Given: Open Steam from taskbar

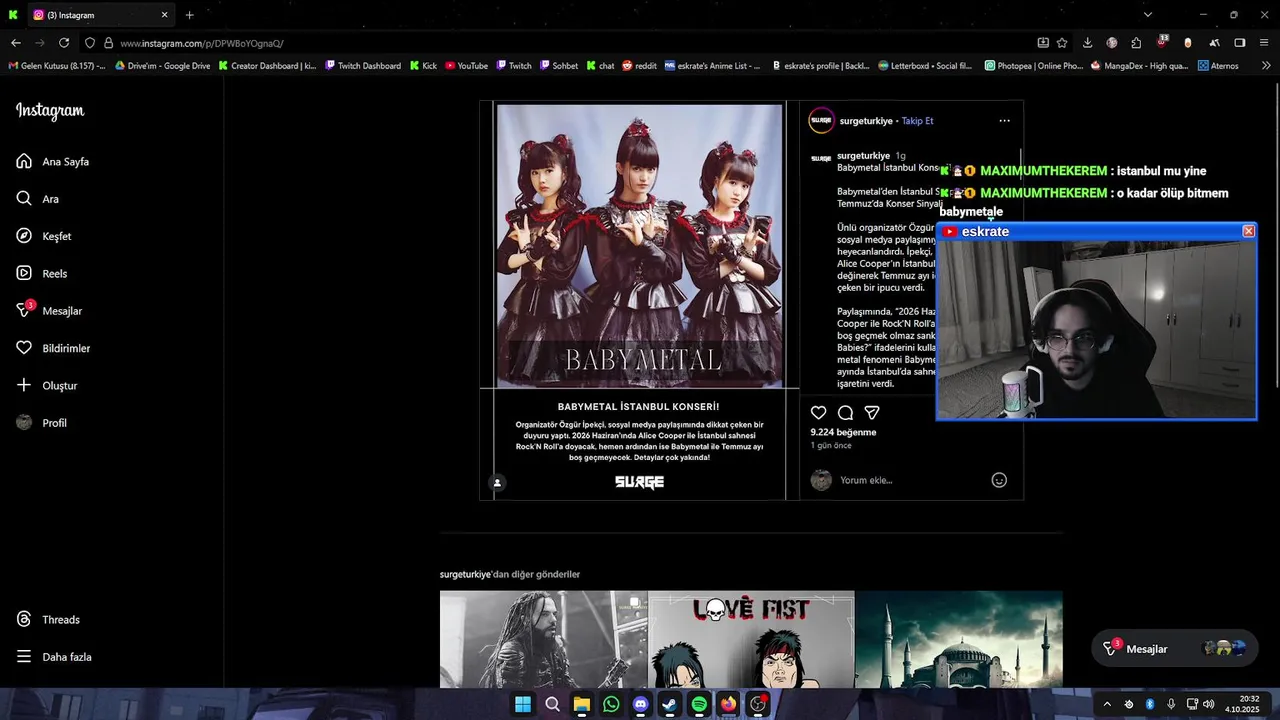Looking at the screenshot, I should point(670,704).
